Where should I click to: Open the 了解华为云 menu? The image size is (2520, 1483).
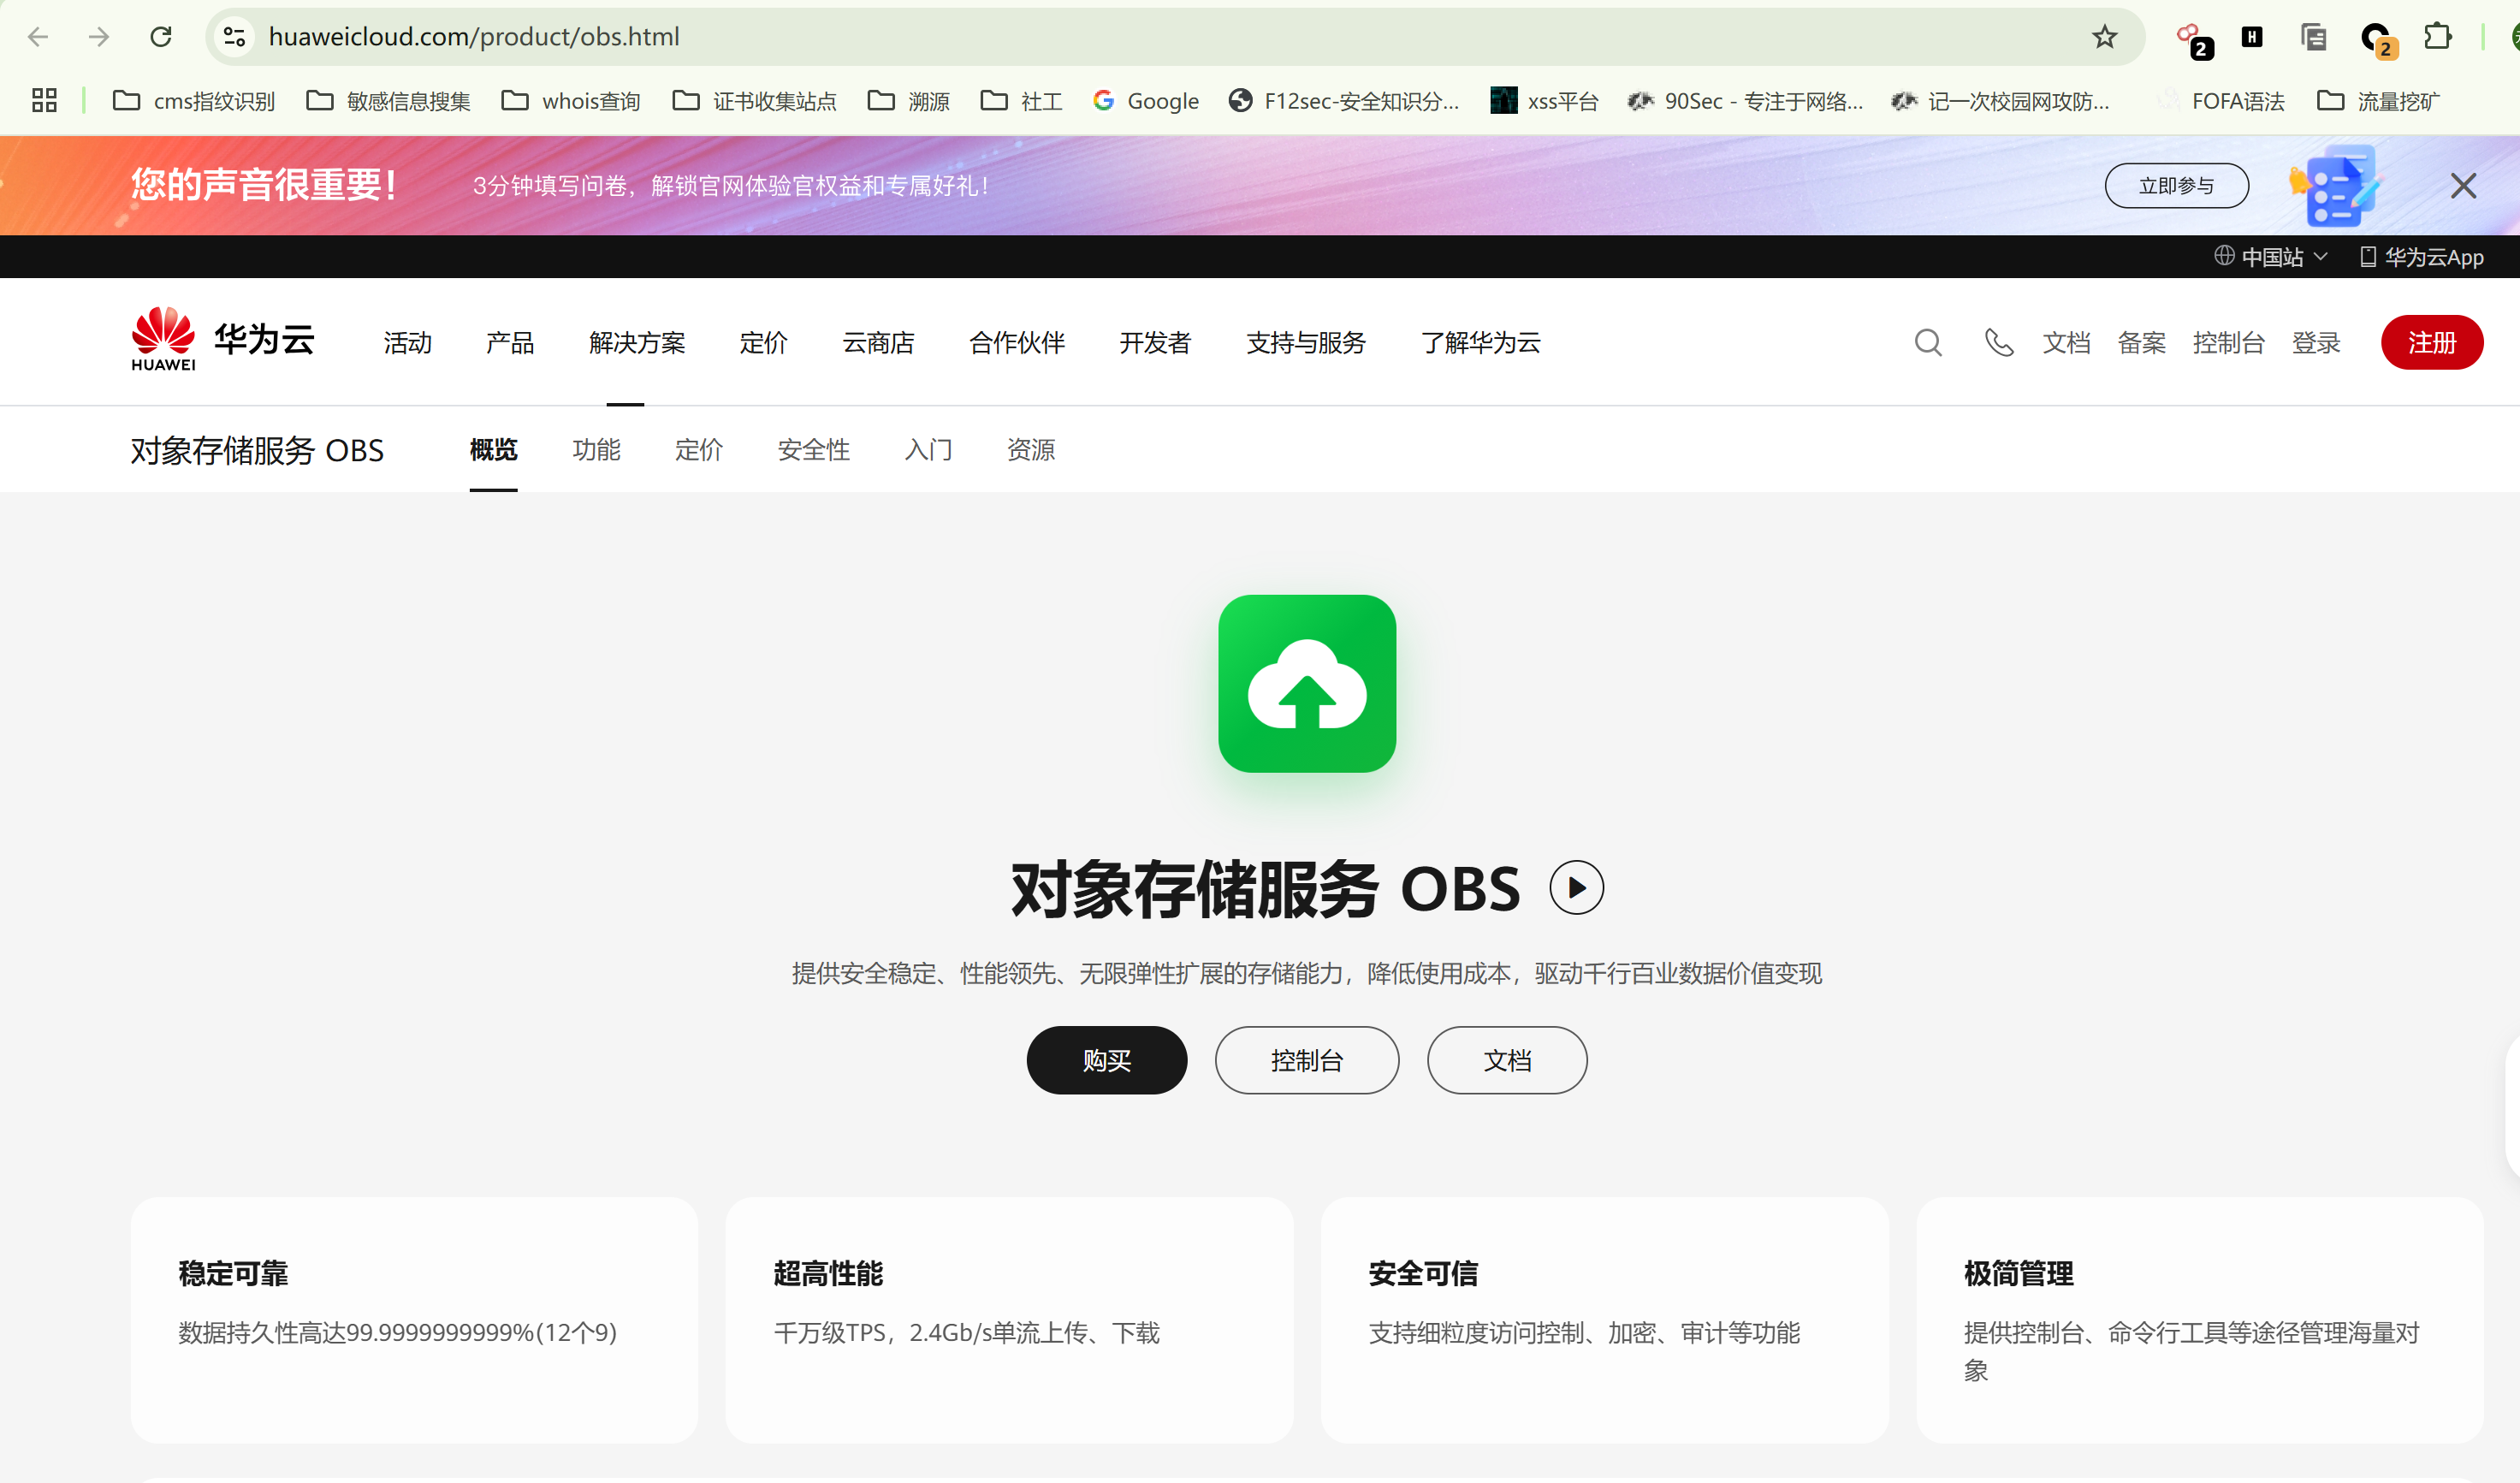pyautogui.click(x=1481, y=343)
